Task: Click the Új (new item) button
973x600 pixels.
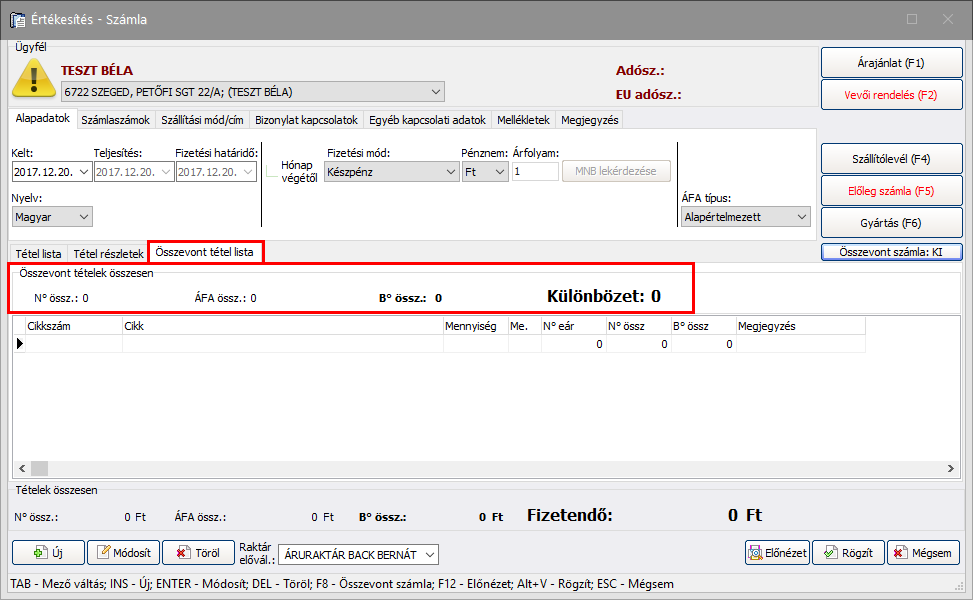Action: click(x=47, y=553)
